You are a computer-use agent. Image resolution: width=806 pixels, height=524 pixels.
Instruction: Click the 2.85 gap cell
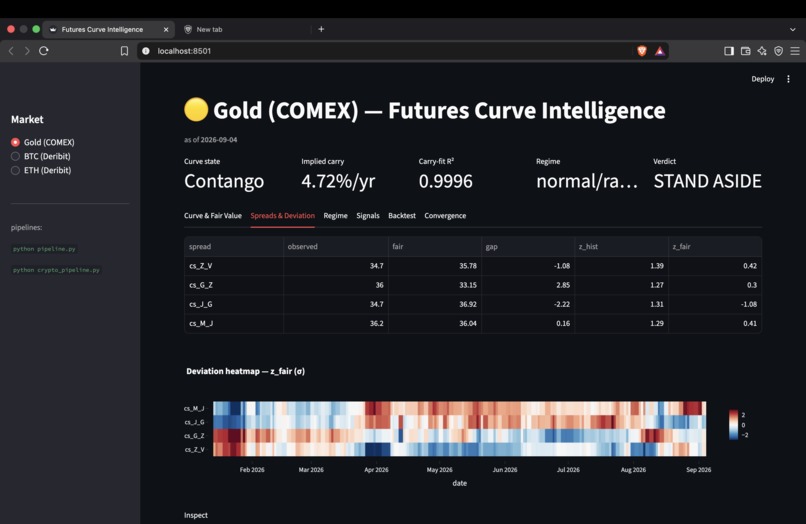(x=528, y=285)
